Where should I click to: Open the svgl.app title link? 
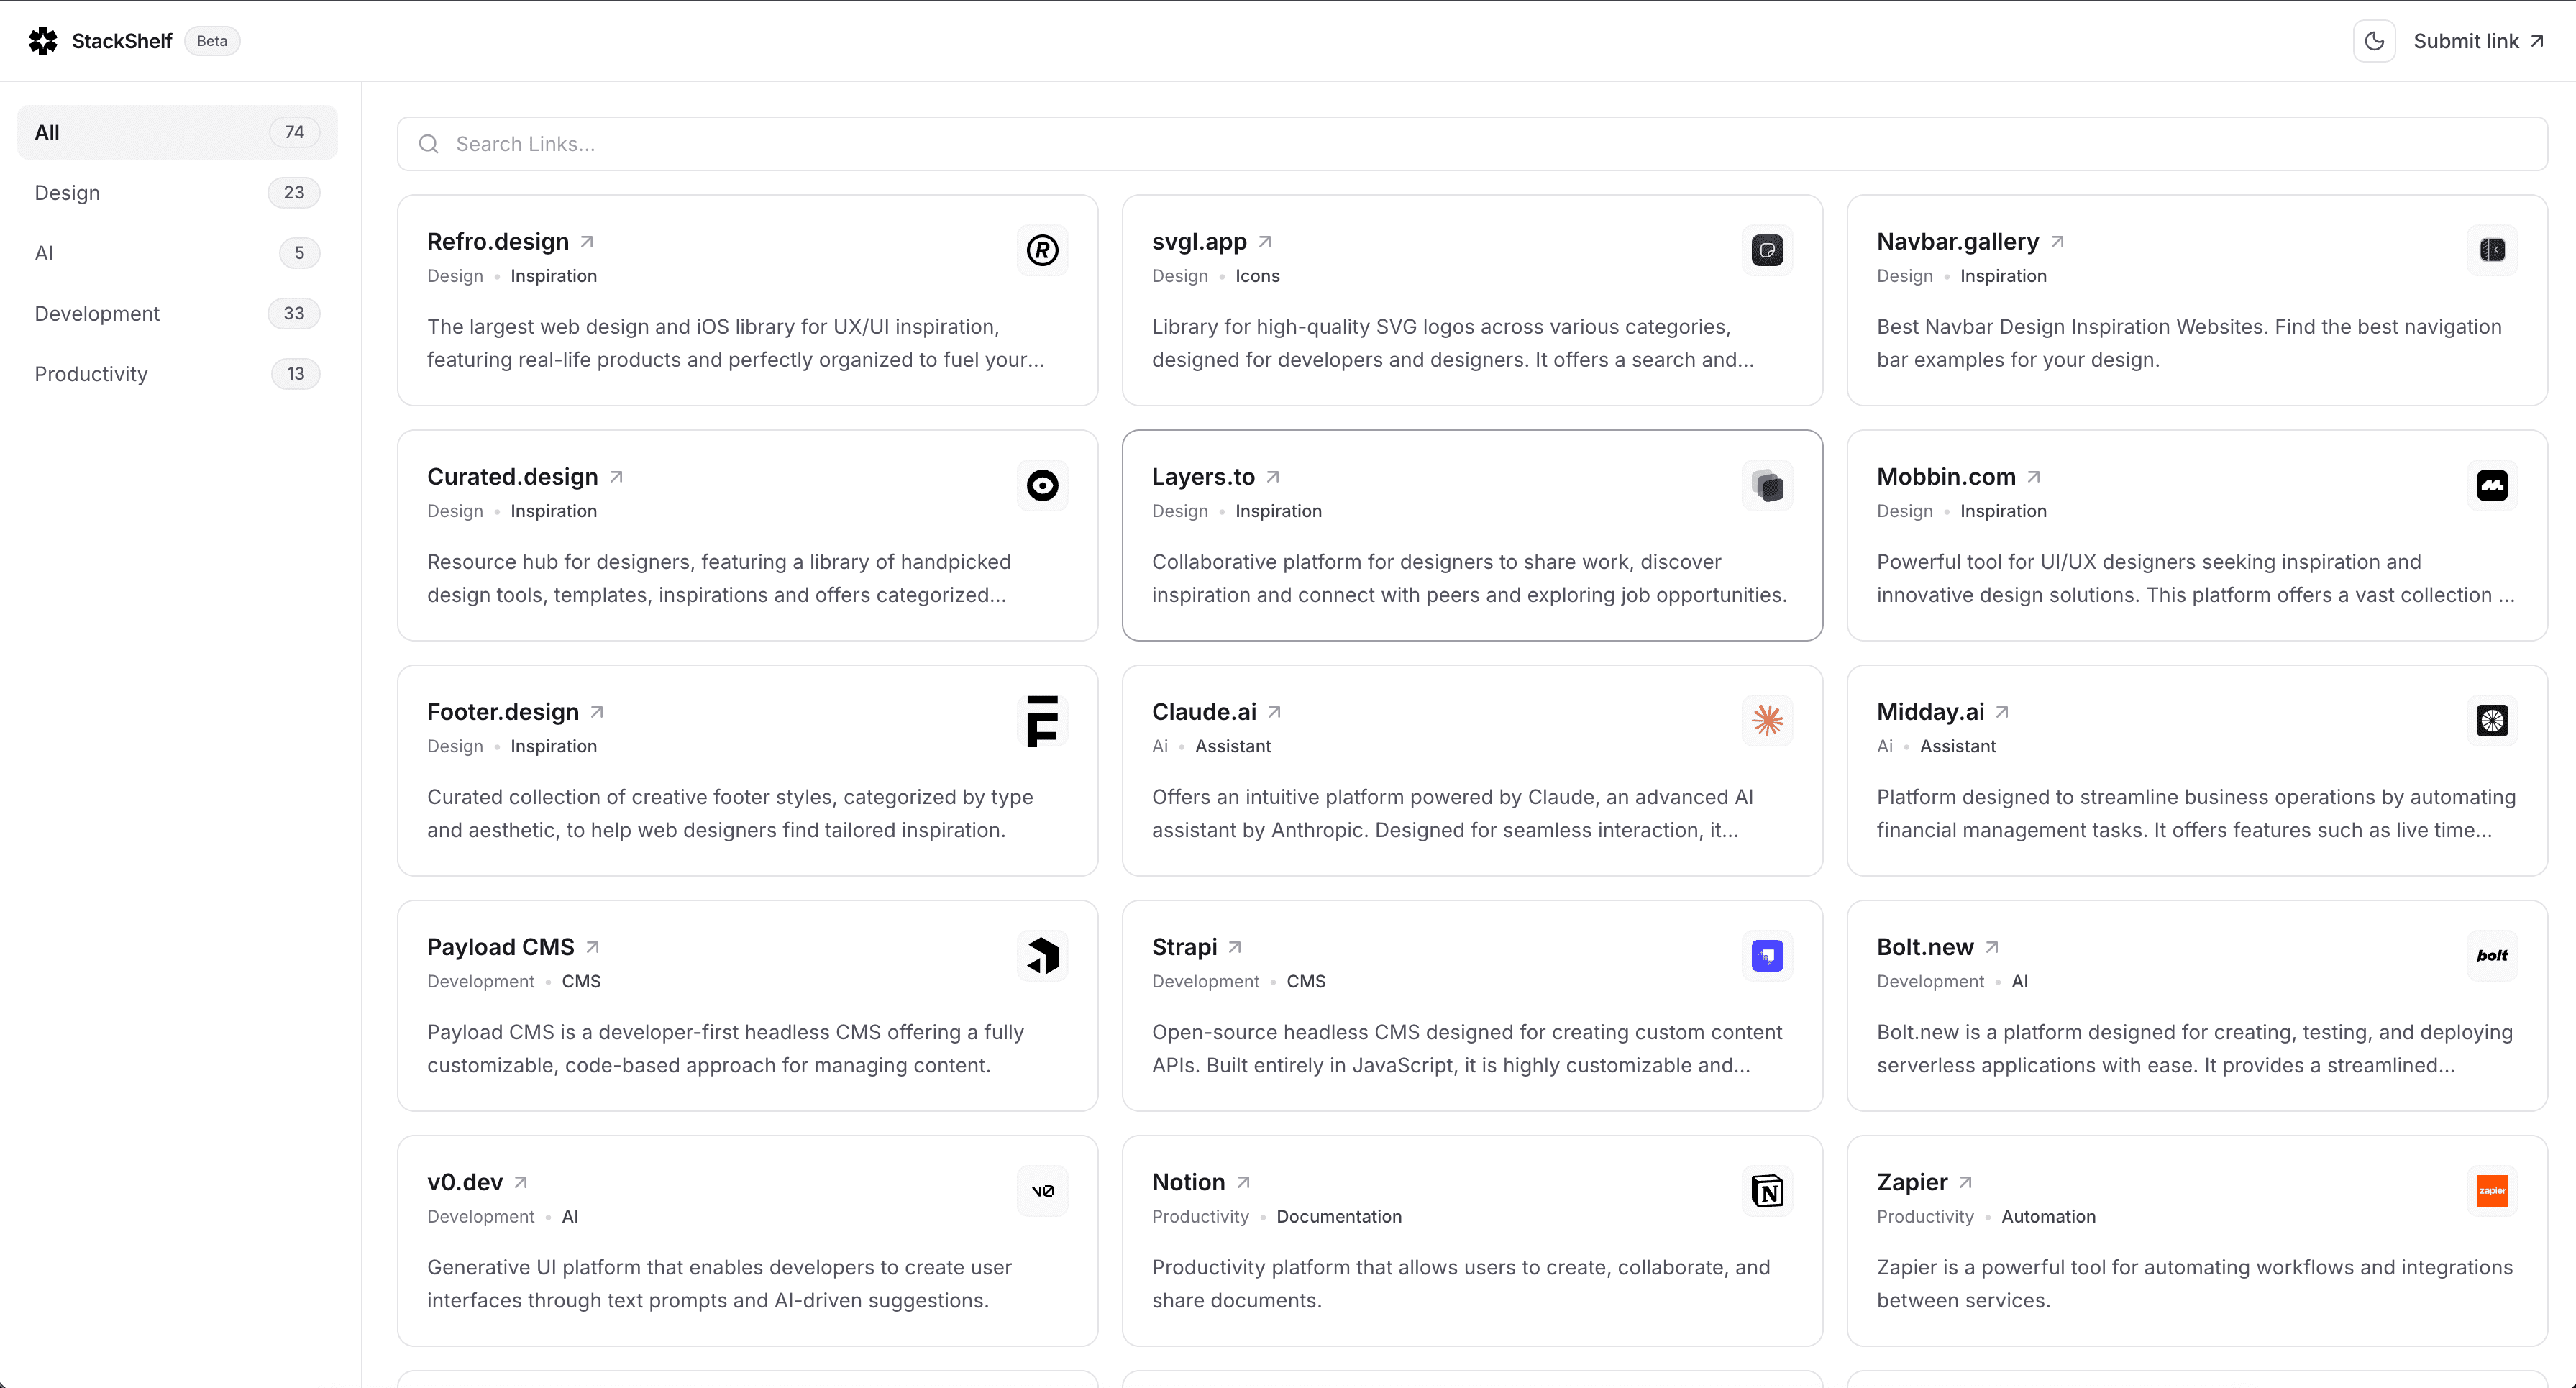tap(1199, 242)
